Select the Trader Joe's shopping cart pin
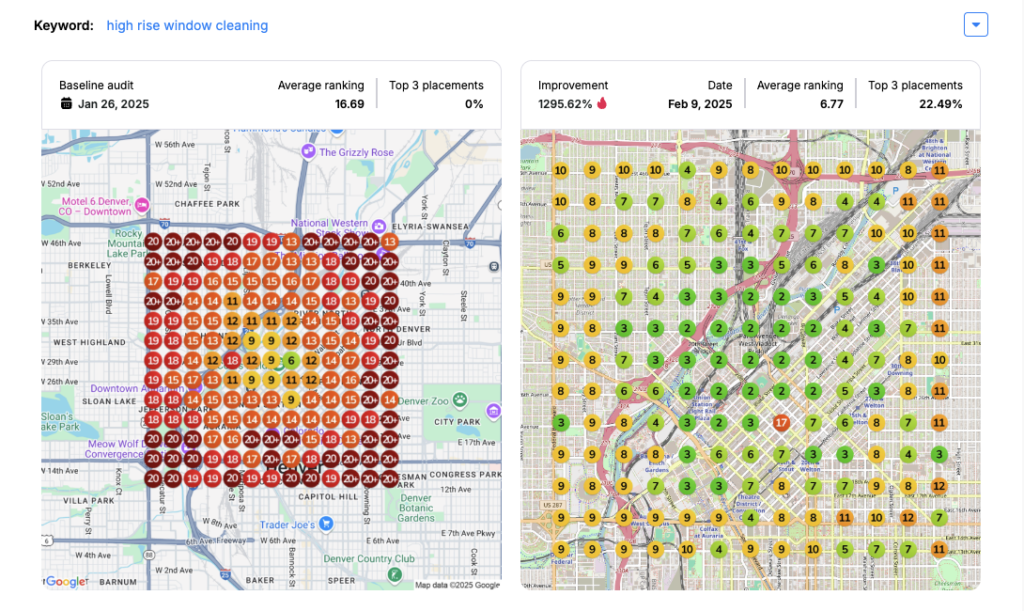Viewport: 1024px width, 611px height. coord(327,524)
